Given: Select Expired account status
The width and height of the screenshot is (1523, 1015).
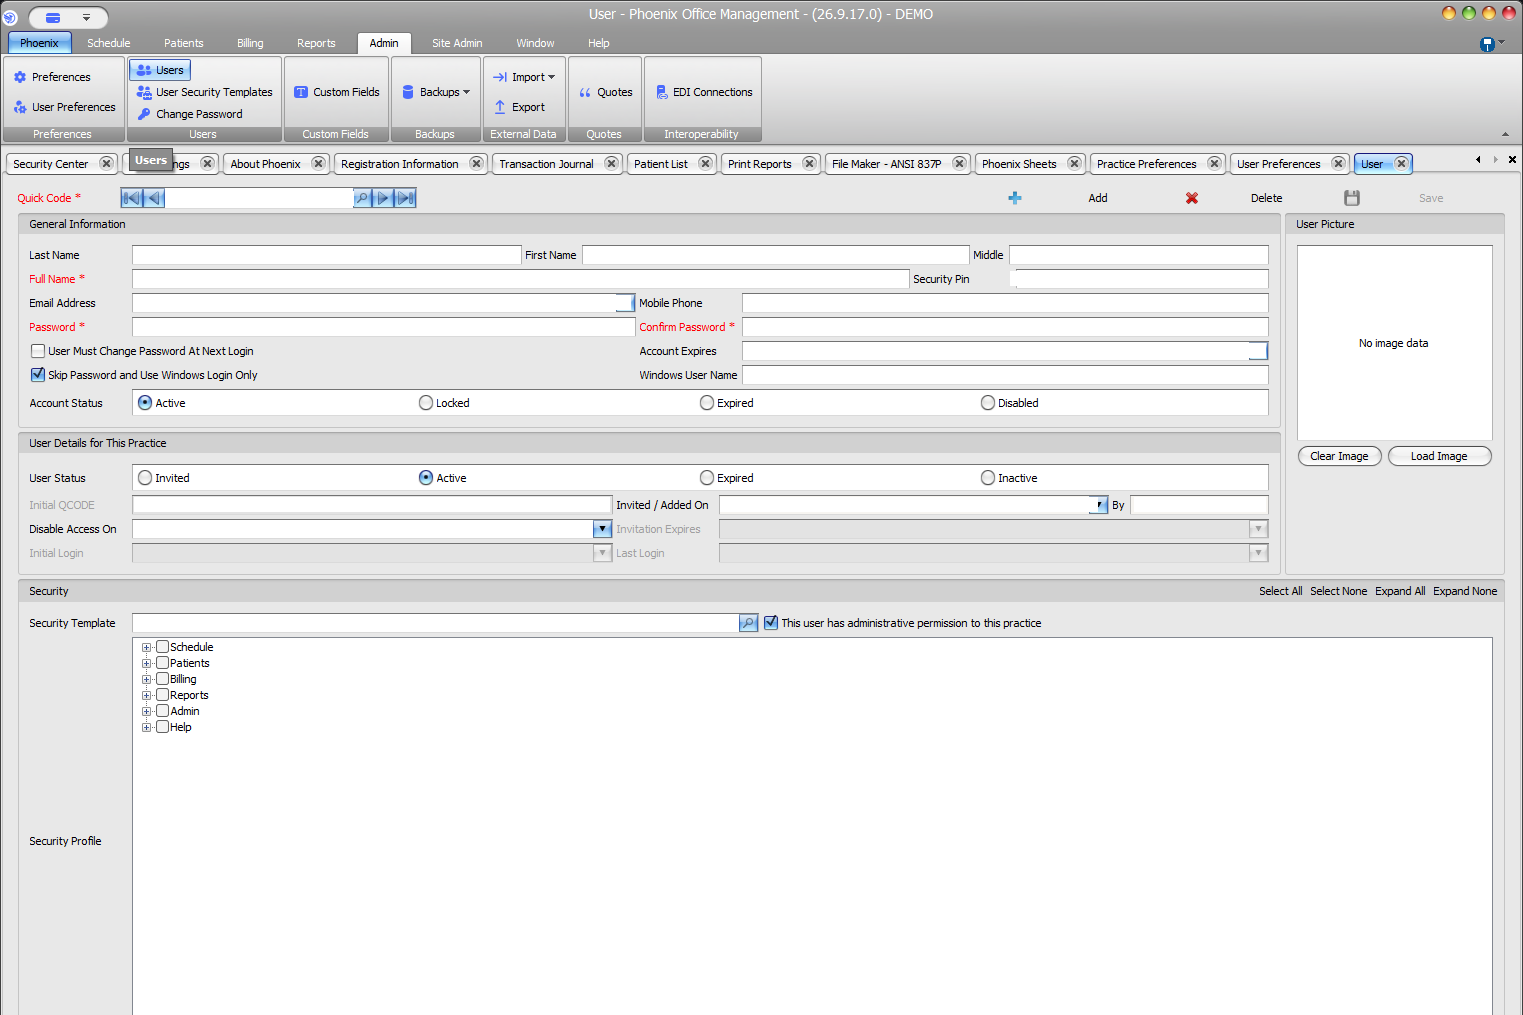Looking at the screenshot, I should (707, 403).
